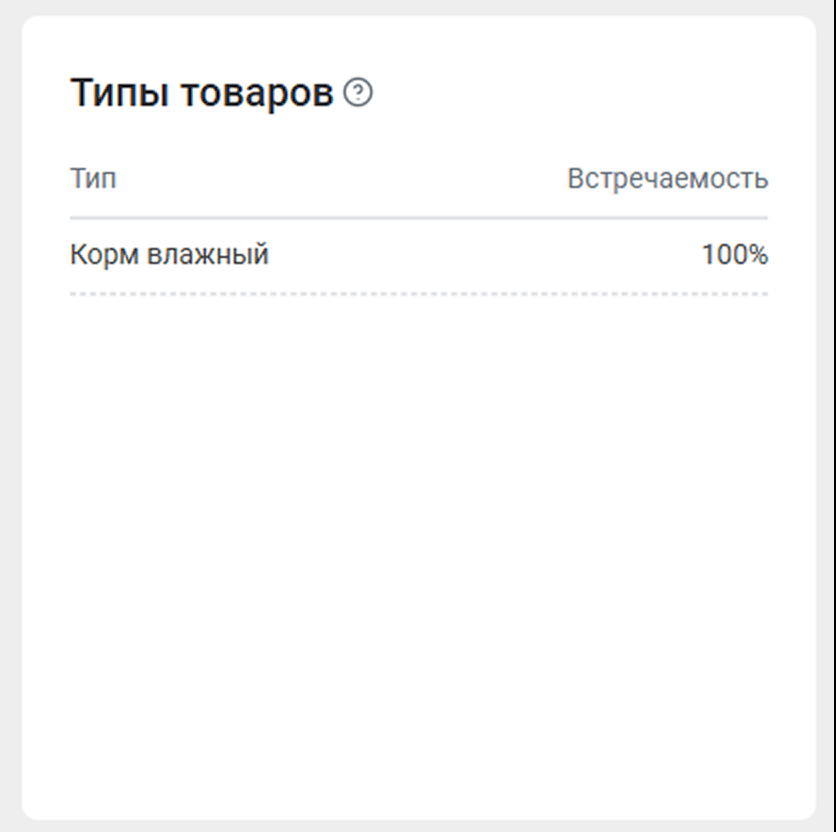The height and width of the screenshot is (832, 836).
Task: Sort by the Встречаемость column header
Action: pyautogui.click(x=667, y=179)
